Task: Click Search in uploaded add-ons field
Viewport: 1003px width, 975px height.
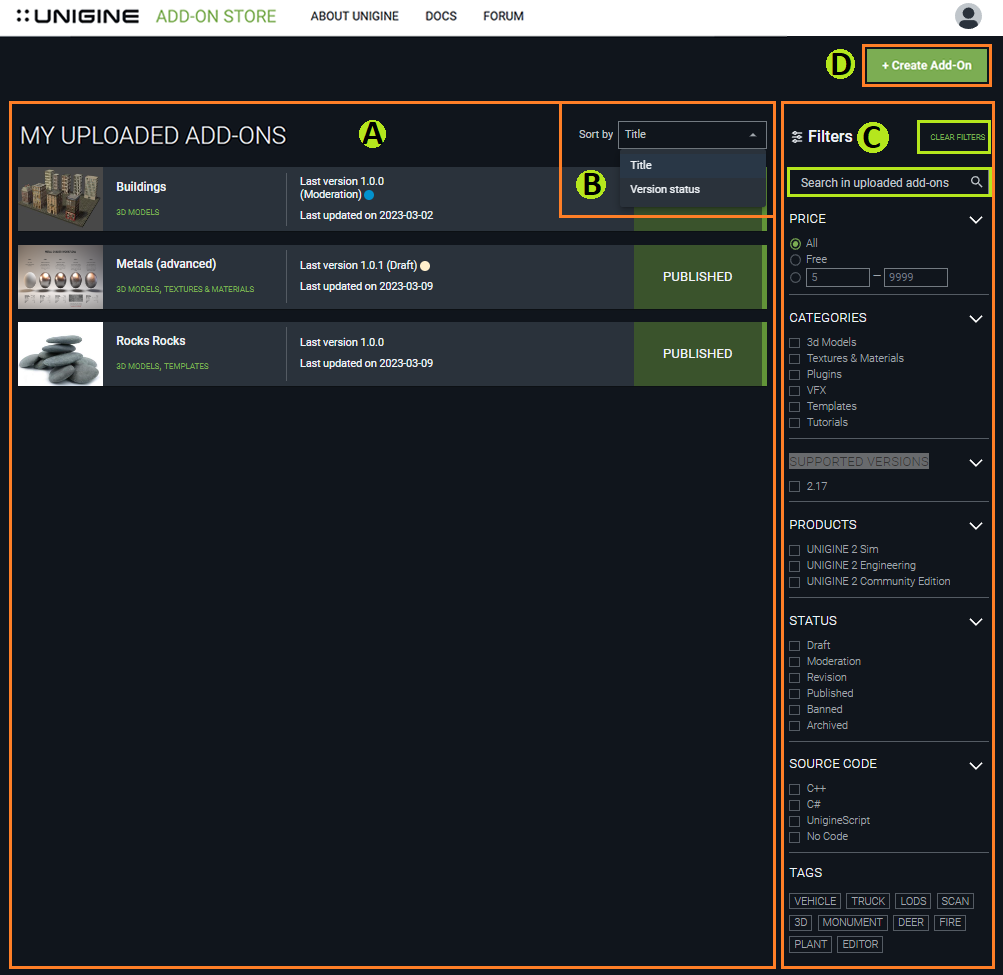Action: (x=889, y=182)
